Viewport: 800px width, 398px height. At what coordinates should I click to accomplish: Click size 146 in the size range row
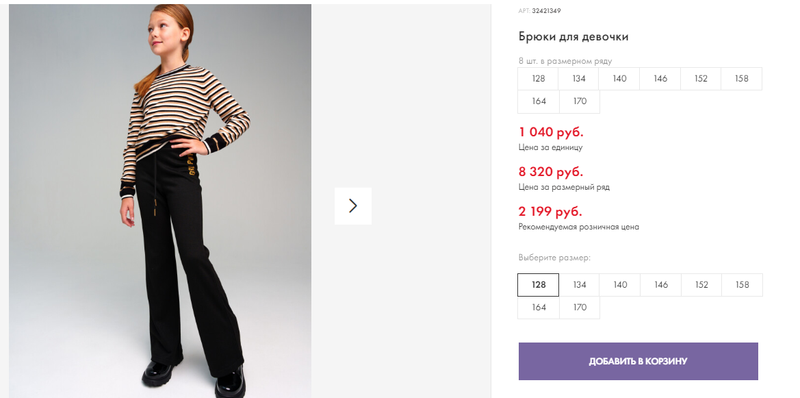(x=660, y=79)
